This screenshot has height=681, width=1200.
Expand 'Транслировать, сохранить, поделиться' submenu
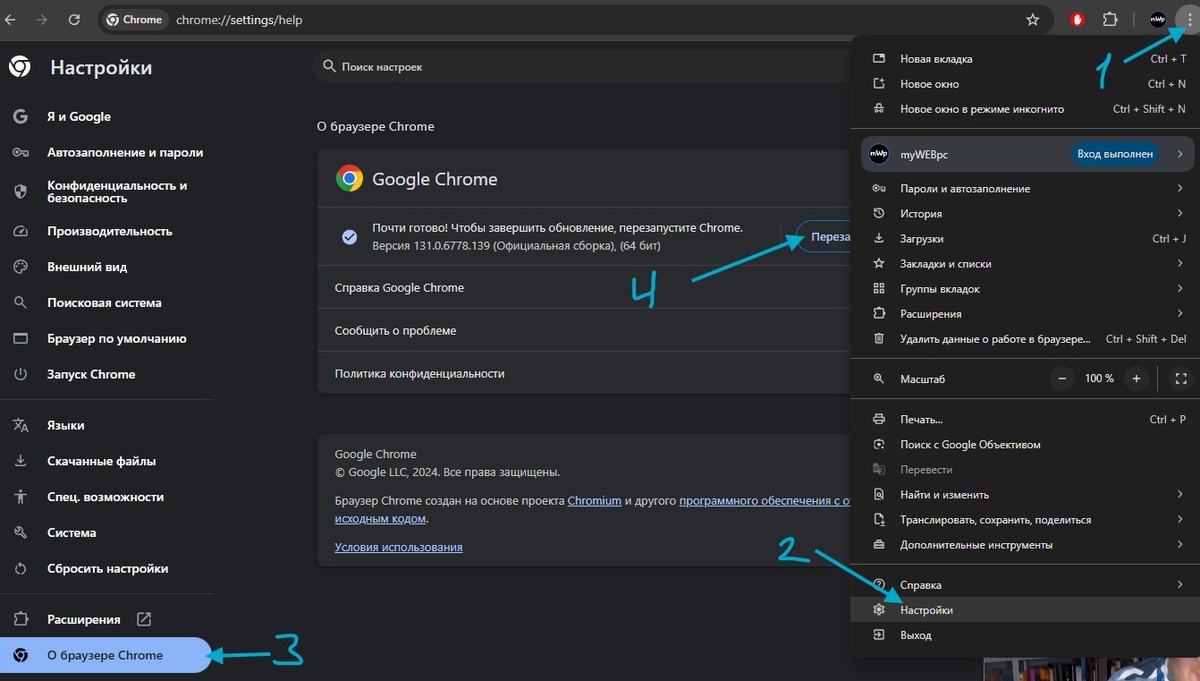pos(1023,520)
